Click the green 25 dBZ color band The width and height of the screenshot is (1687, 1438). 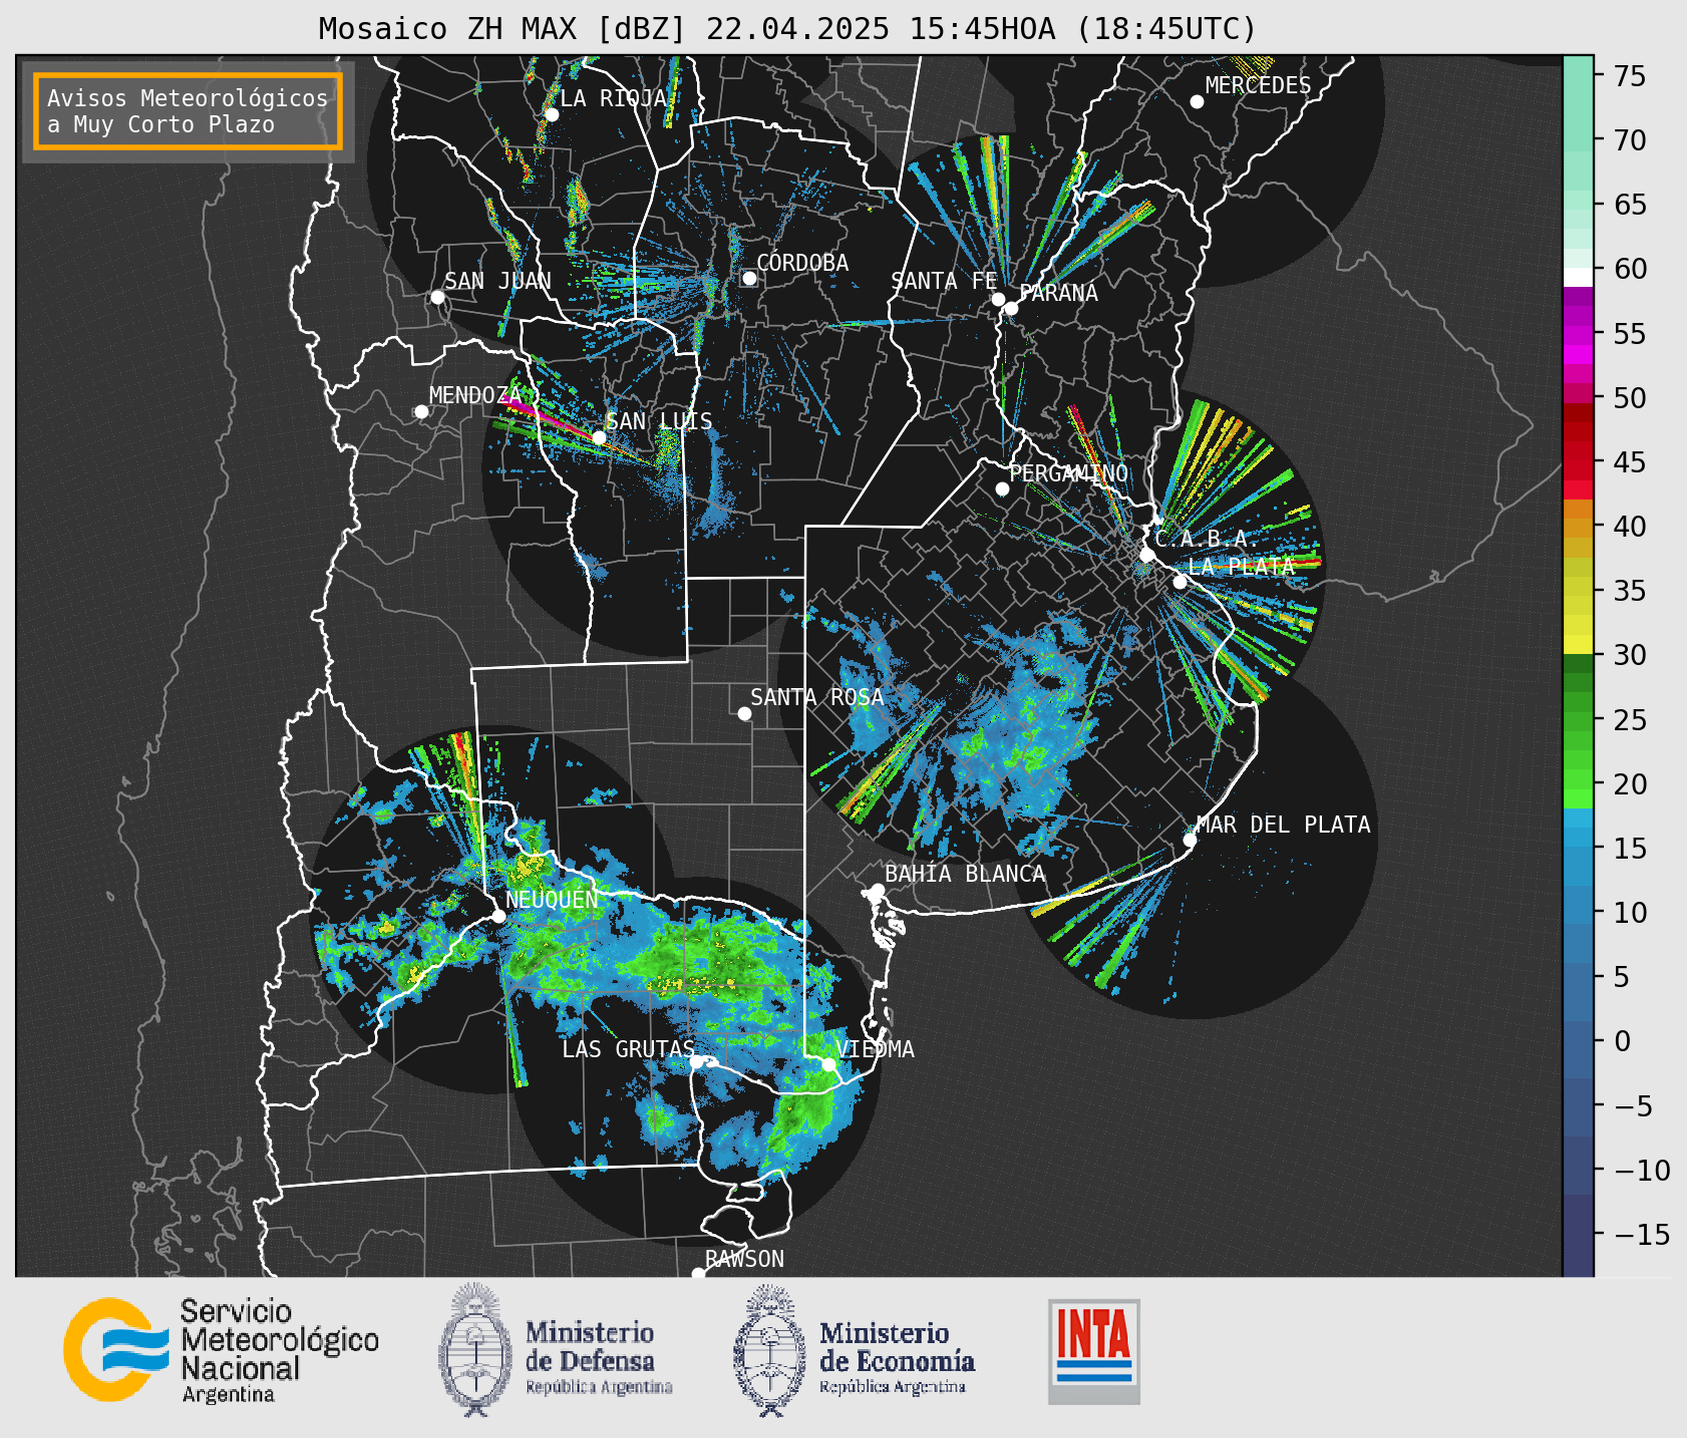1578,719
